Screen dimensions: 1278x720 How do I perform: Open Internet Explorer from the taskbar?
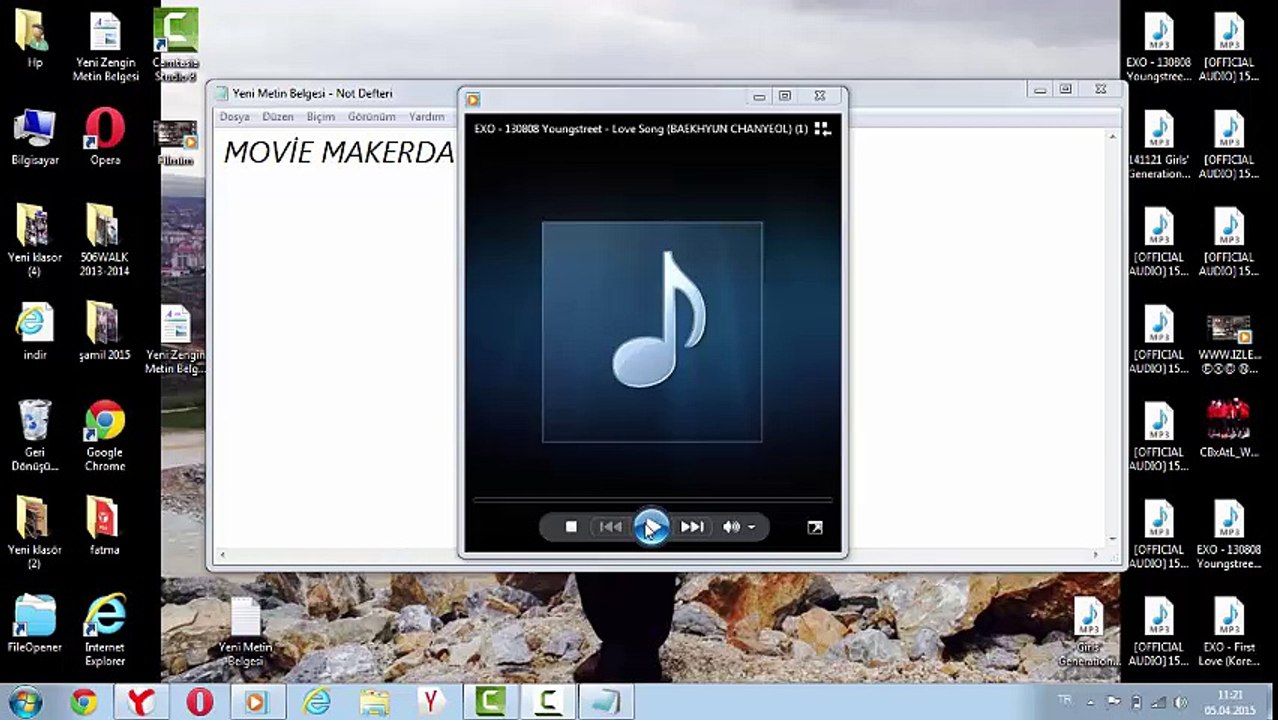pyautogui.click(x=315, y=702)
